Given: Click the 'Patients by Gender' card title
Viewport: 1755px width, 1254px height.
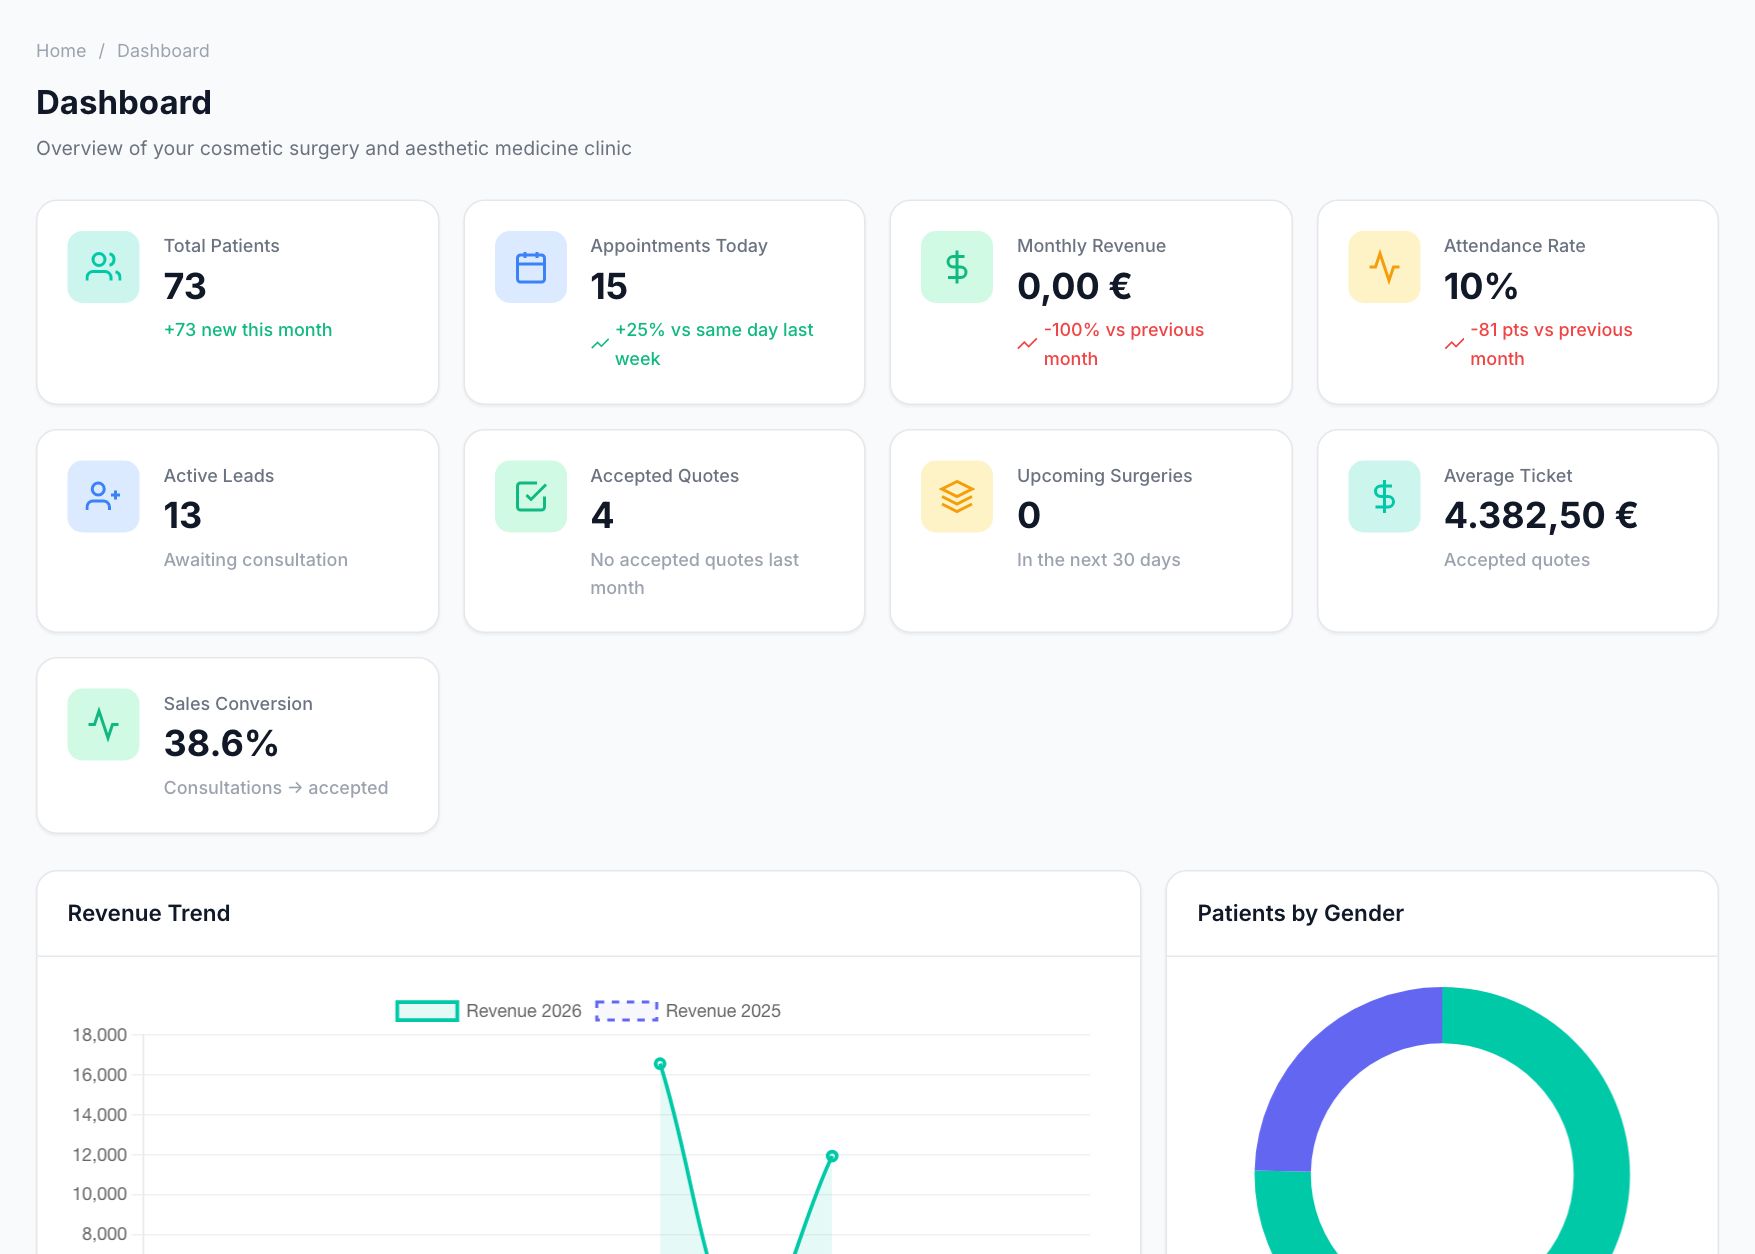Looking at the screenshot, I should [1300, 913].
